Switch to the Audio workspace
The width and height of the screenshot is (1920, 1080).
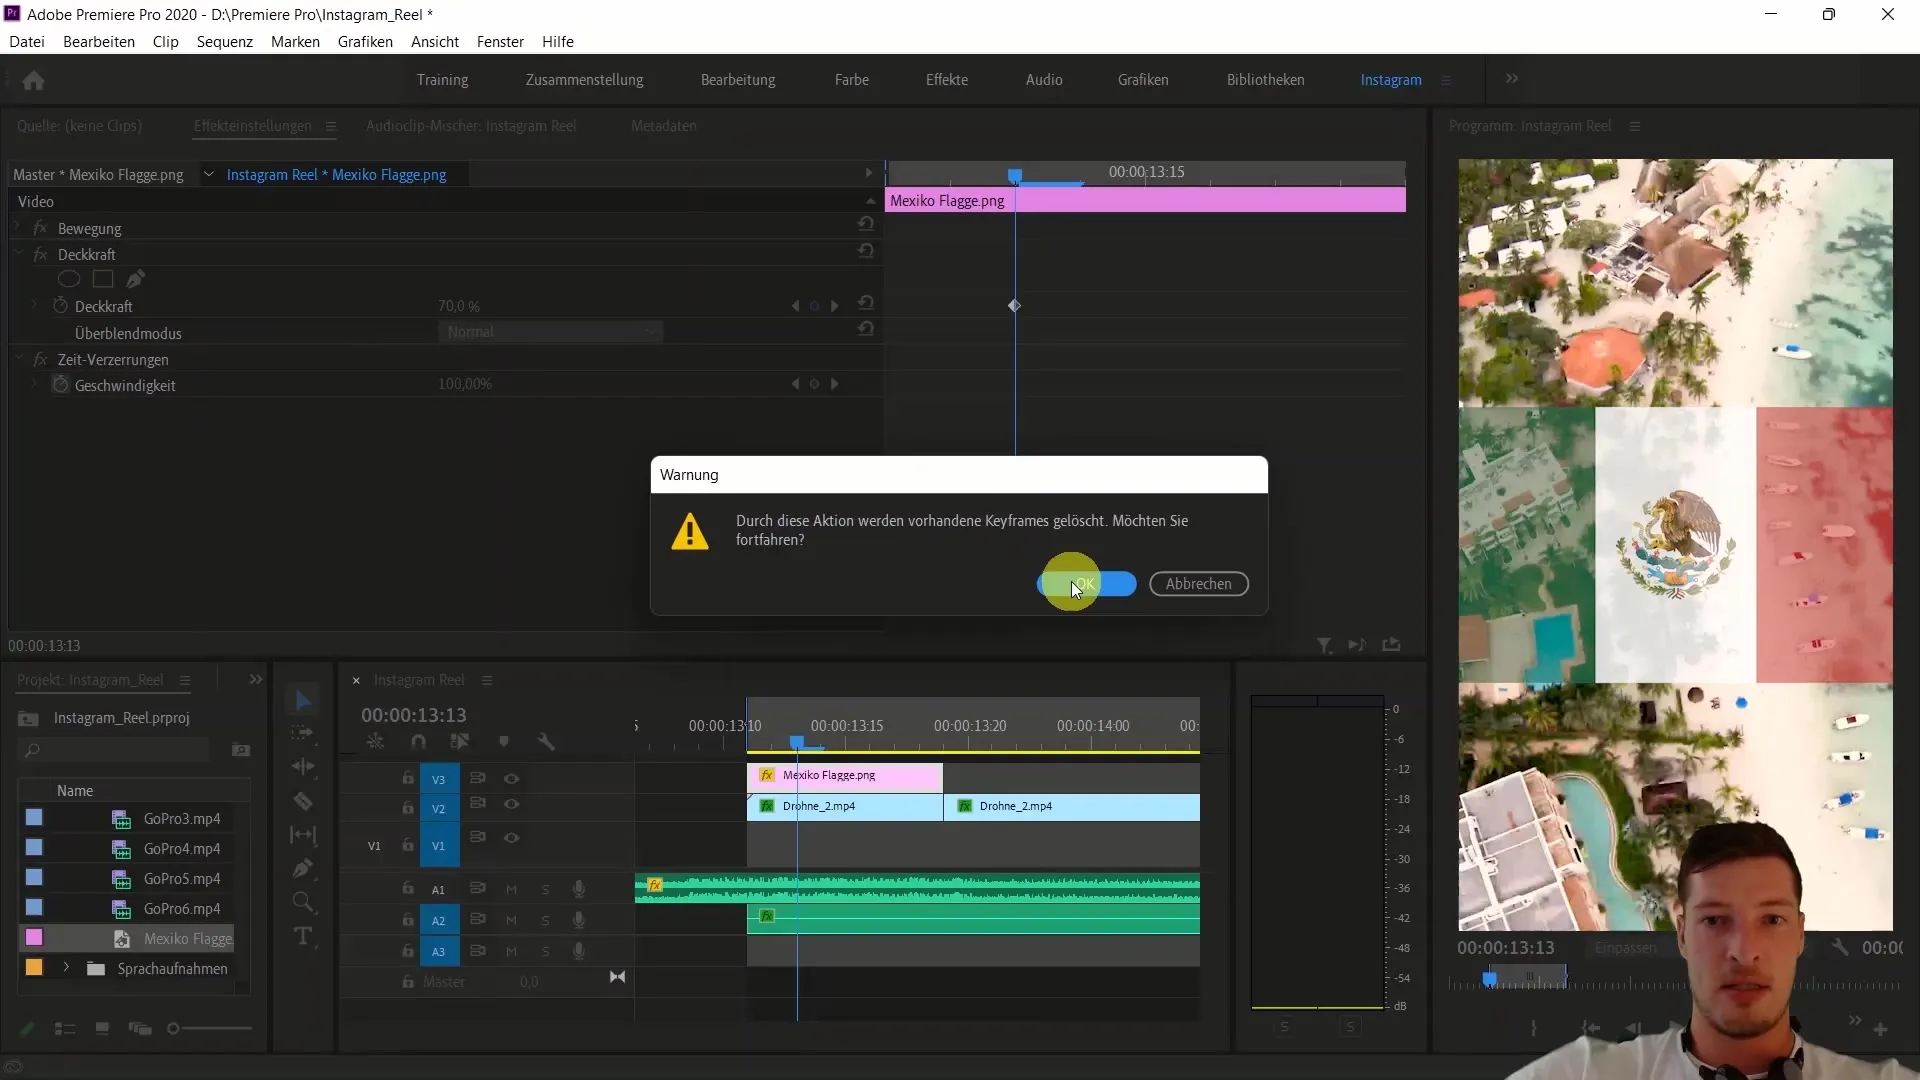pos(1044,80)
